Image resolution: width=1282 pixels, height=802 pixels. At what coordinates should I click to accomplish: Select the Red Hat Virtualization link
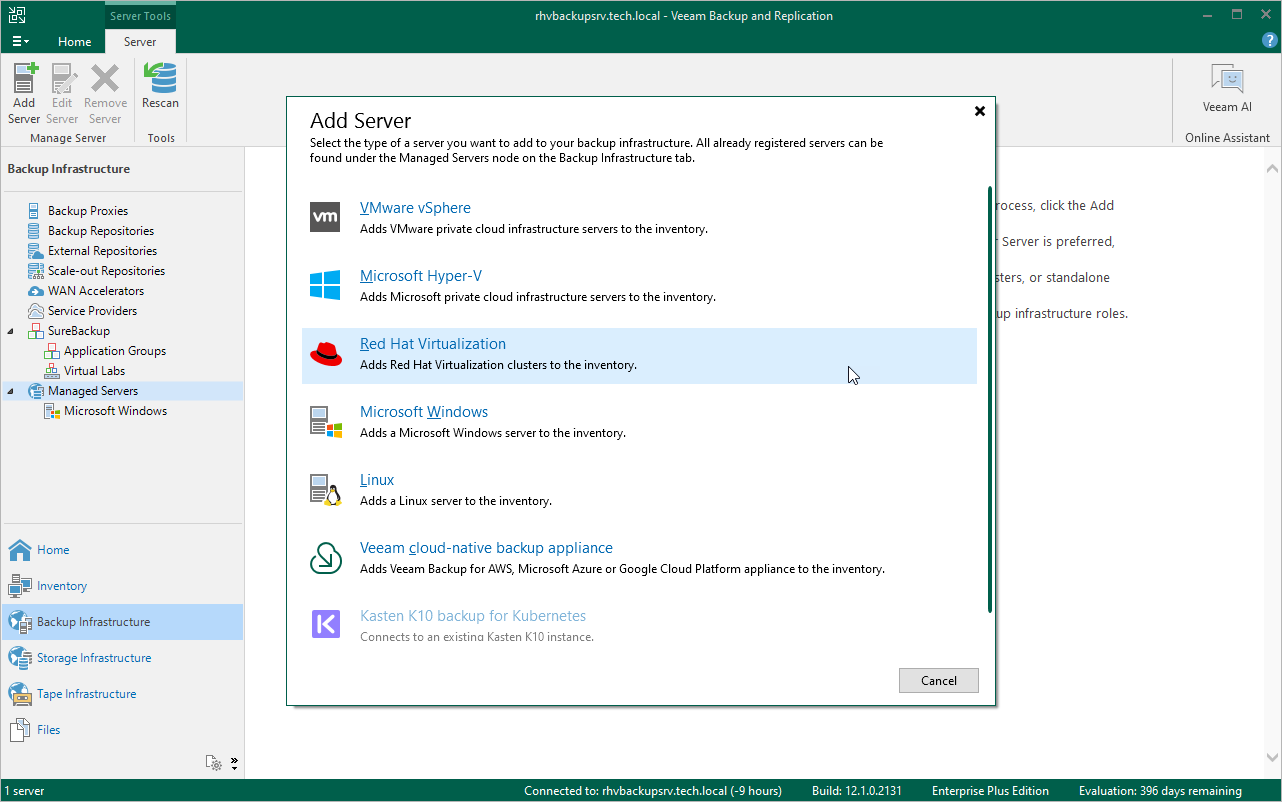[x=433, y=344]
